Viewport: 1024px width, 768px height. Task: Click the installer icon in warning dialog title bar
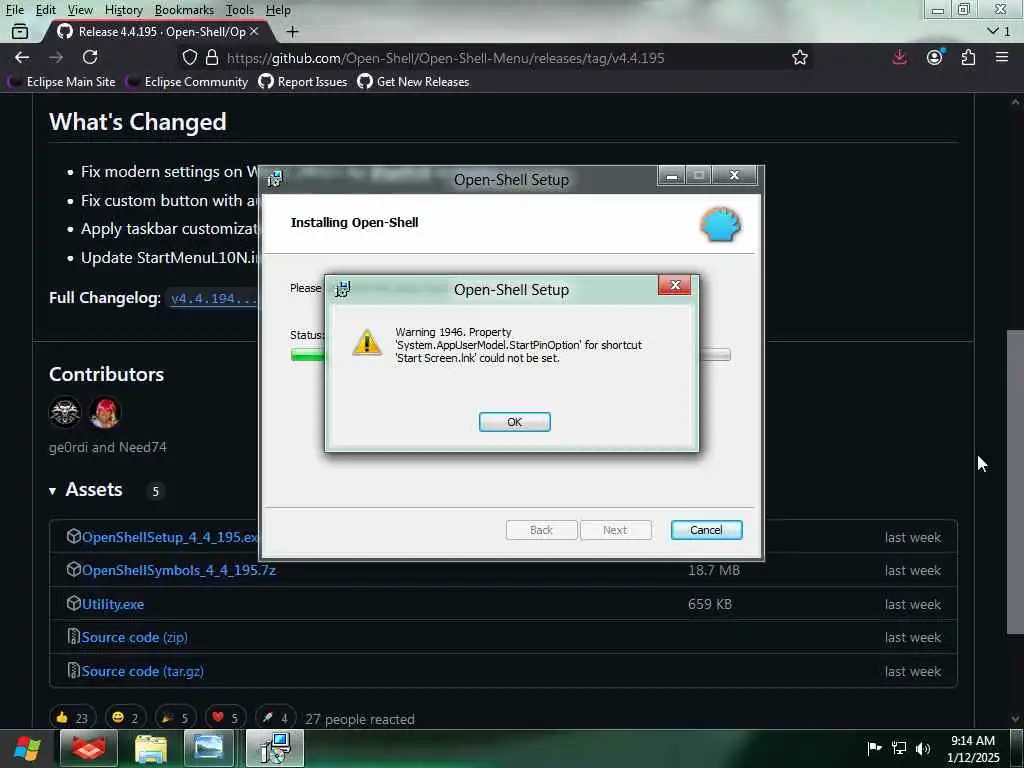342,289
